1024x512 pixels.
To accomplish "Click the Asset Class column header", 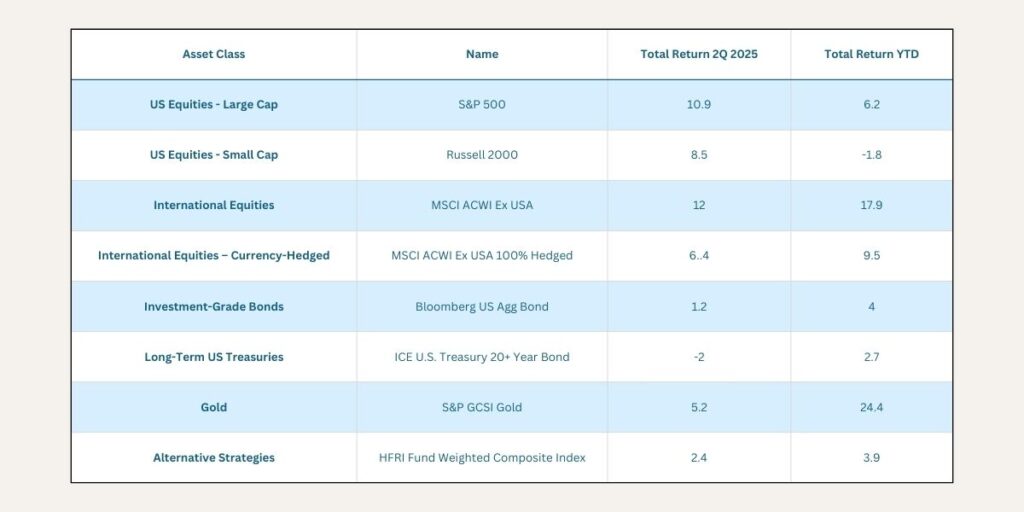I will [x=213, y=54].
